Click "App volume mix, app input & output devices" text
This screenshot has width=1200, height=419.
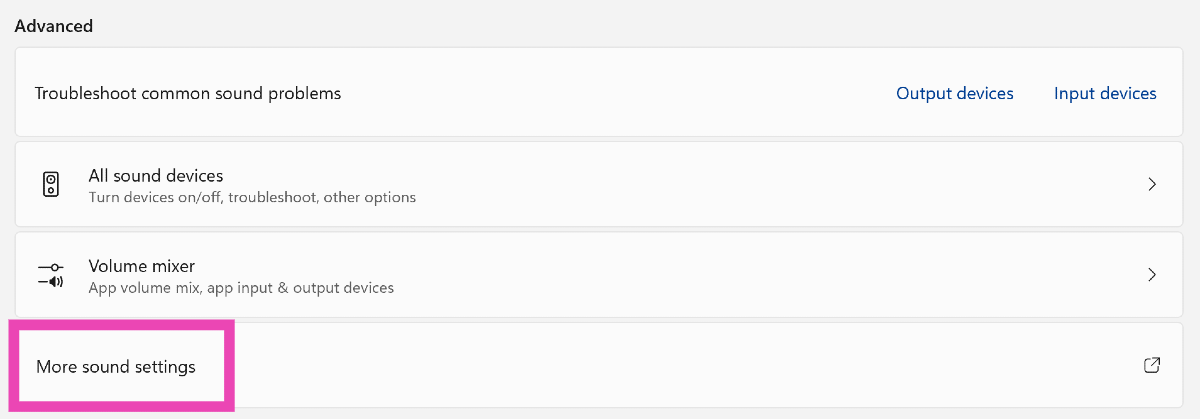(x=241, y=288)
